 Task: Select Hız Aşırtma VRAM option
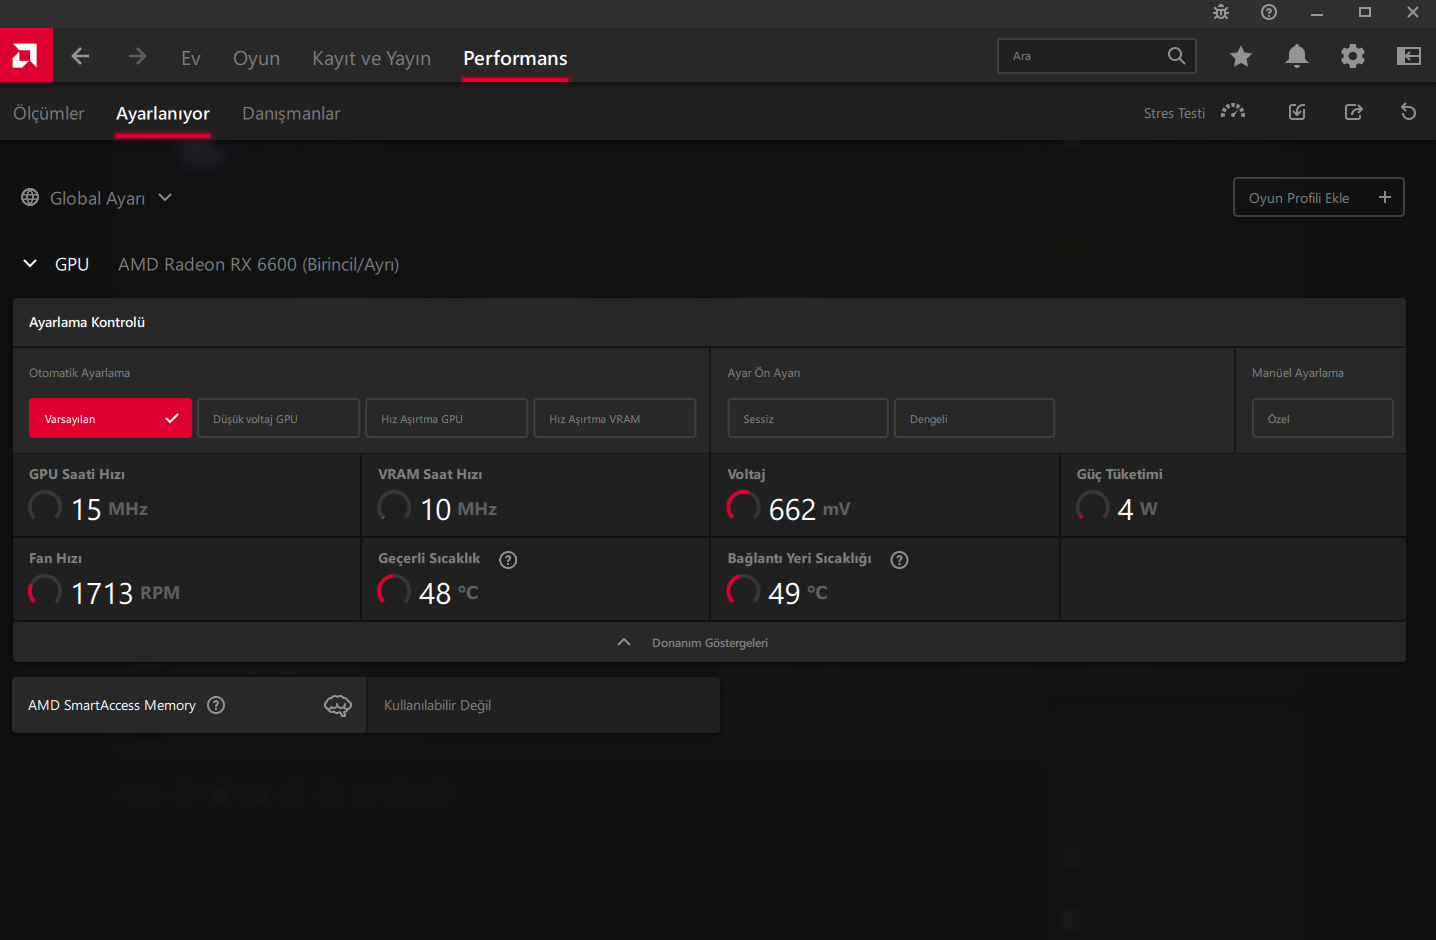[615, 418]
